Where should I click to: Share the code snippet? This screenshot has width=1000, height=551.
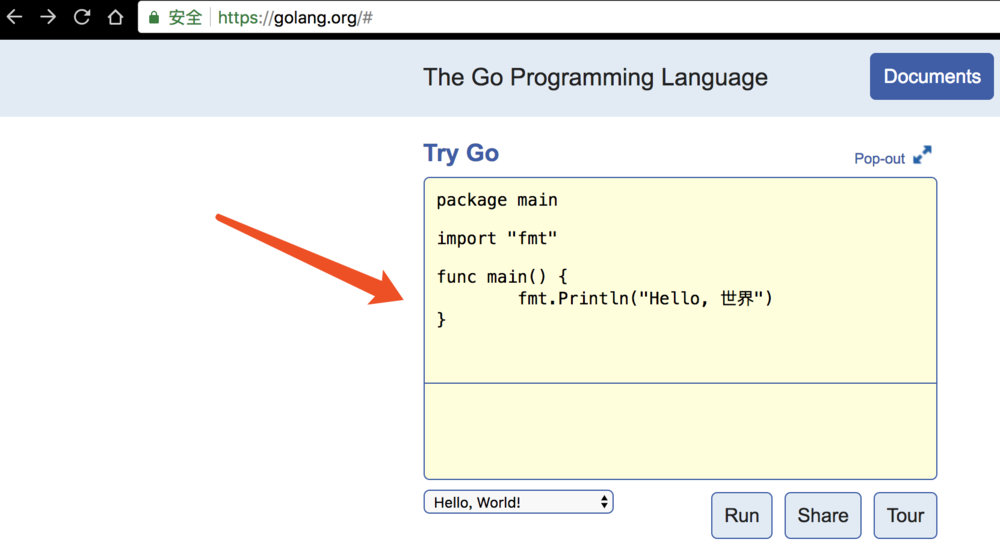(823, 515)
